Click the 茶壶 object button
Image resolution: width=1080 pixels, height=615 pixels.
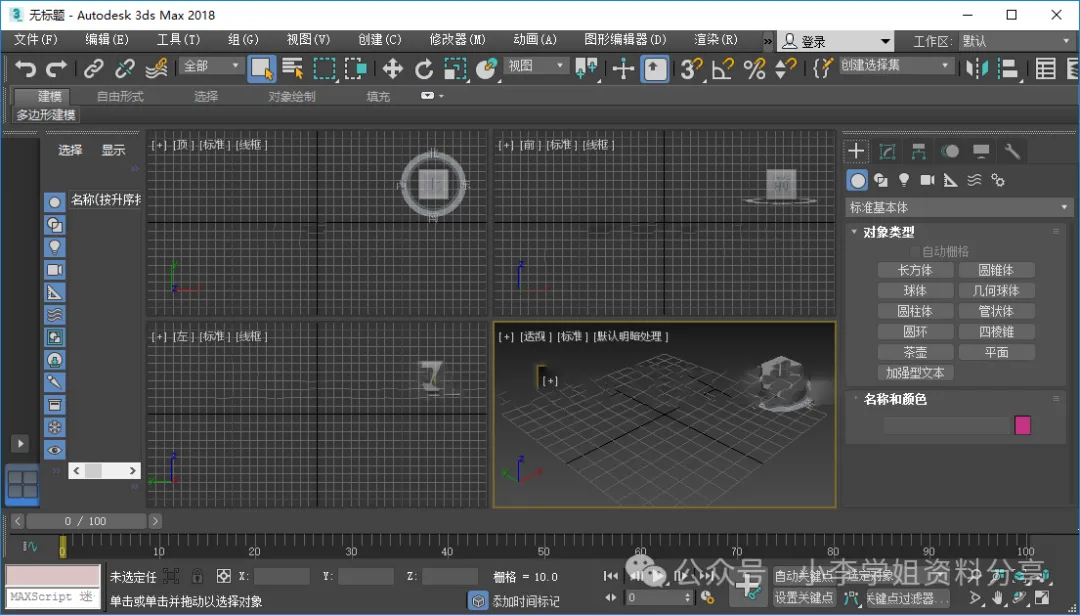(x=915, y=352)
